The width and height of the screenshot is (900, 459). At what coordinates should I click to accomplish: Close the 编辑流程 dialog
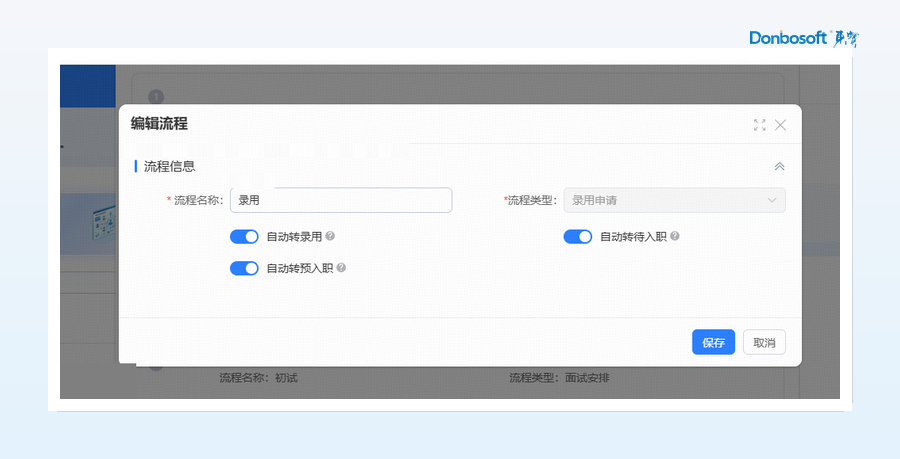coord(780,125)
